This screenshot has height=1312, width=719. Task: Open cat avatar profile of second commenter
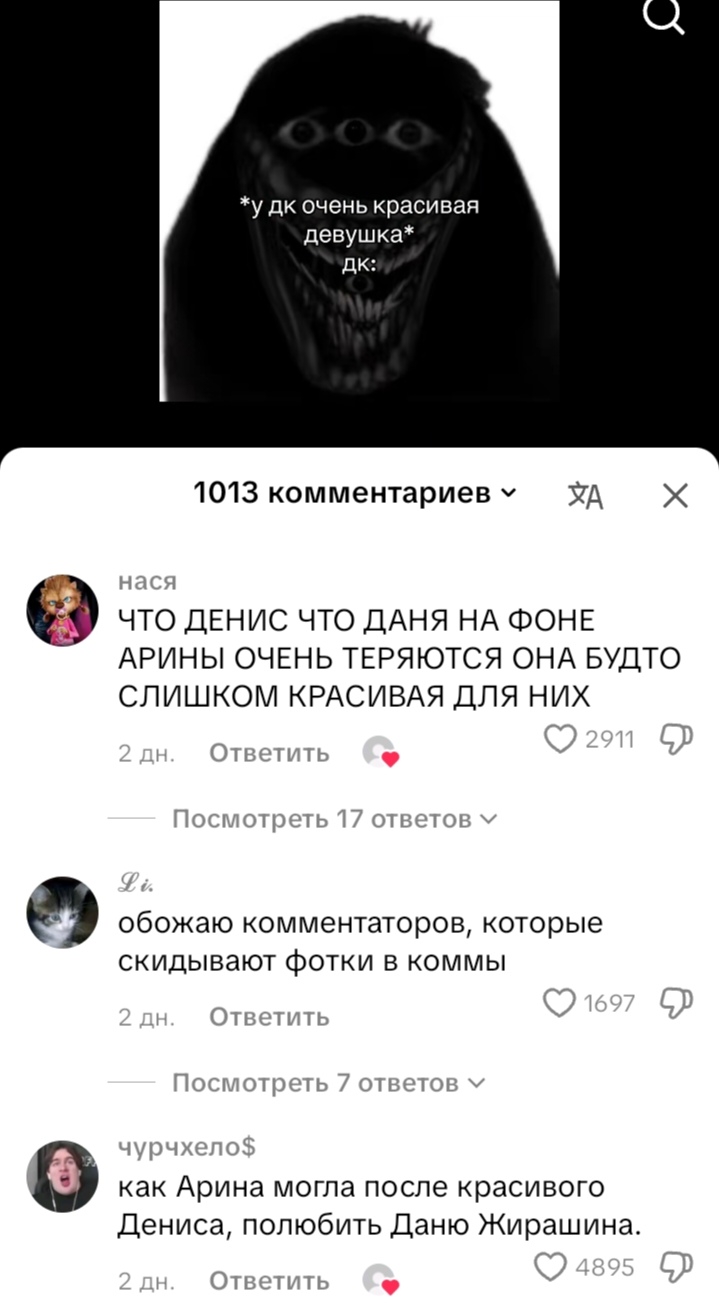point(62,912)
